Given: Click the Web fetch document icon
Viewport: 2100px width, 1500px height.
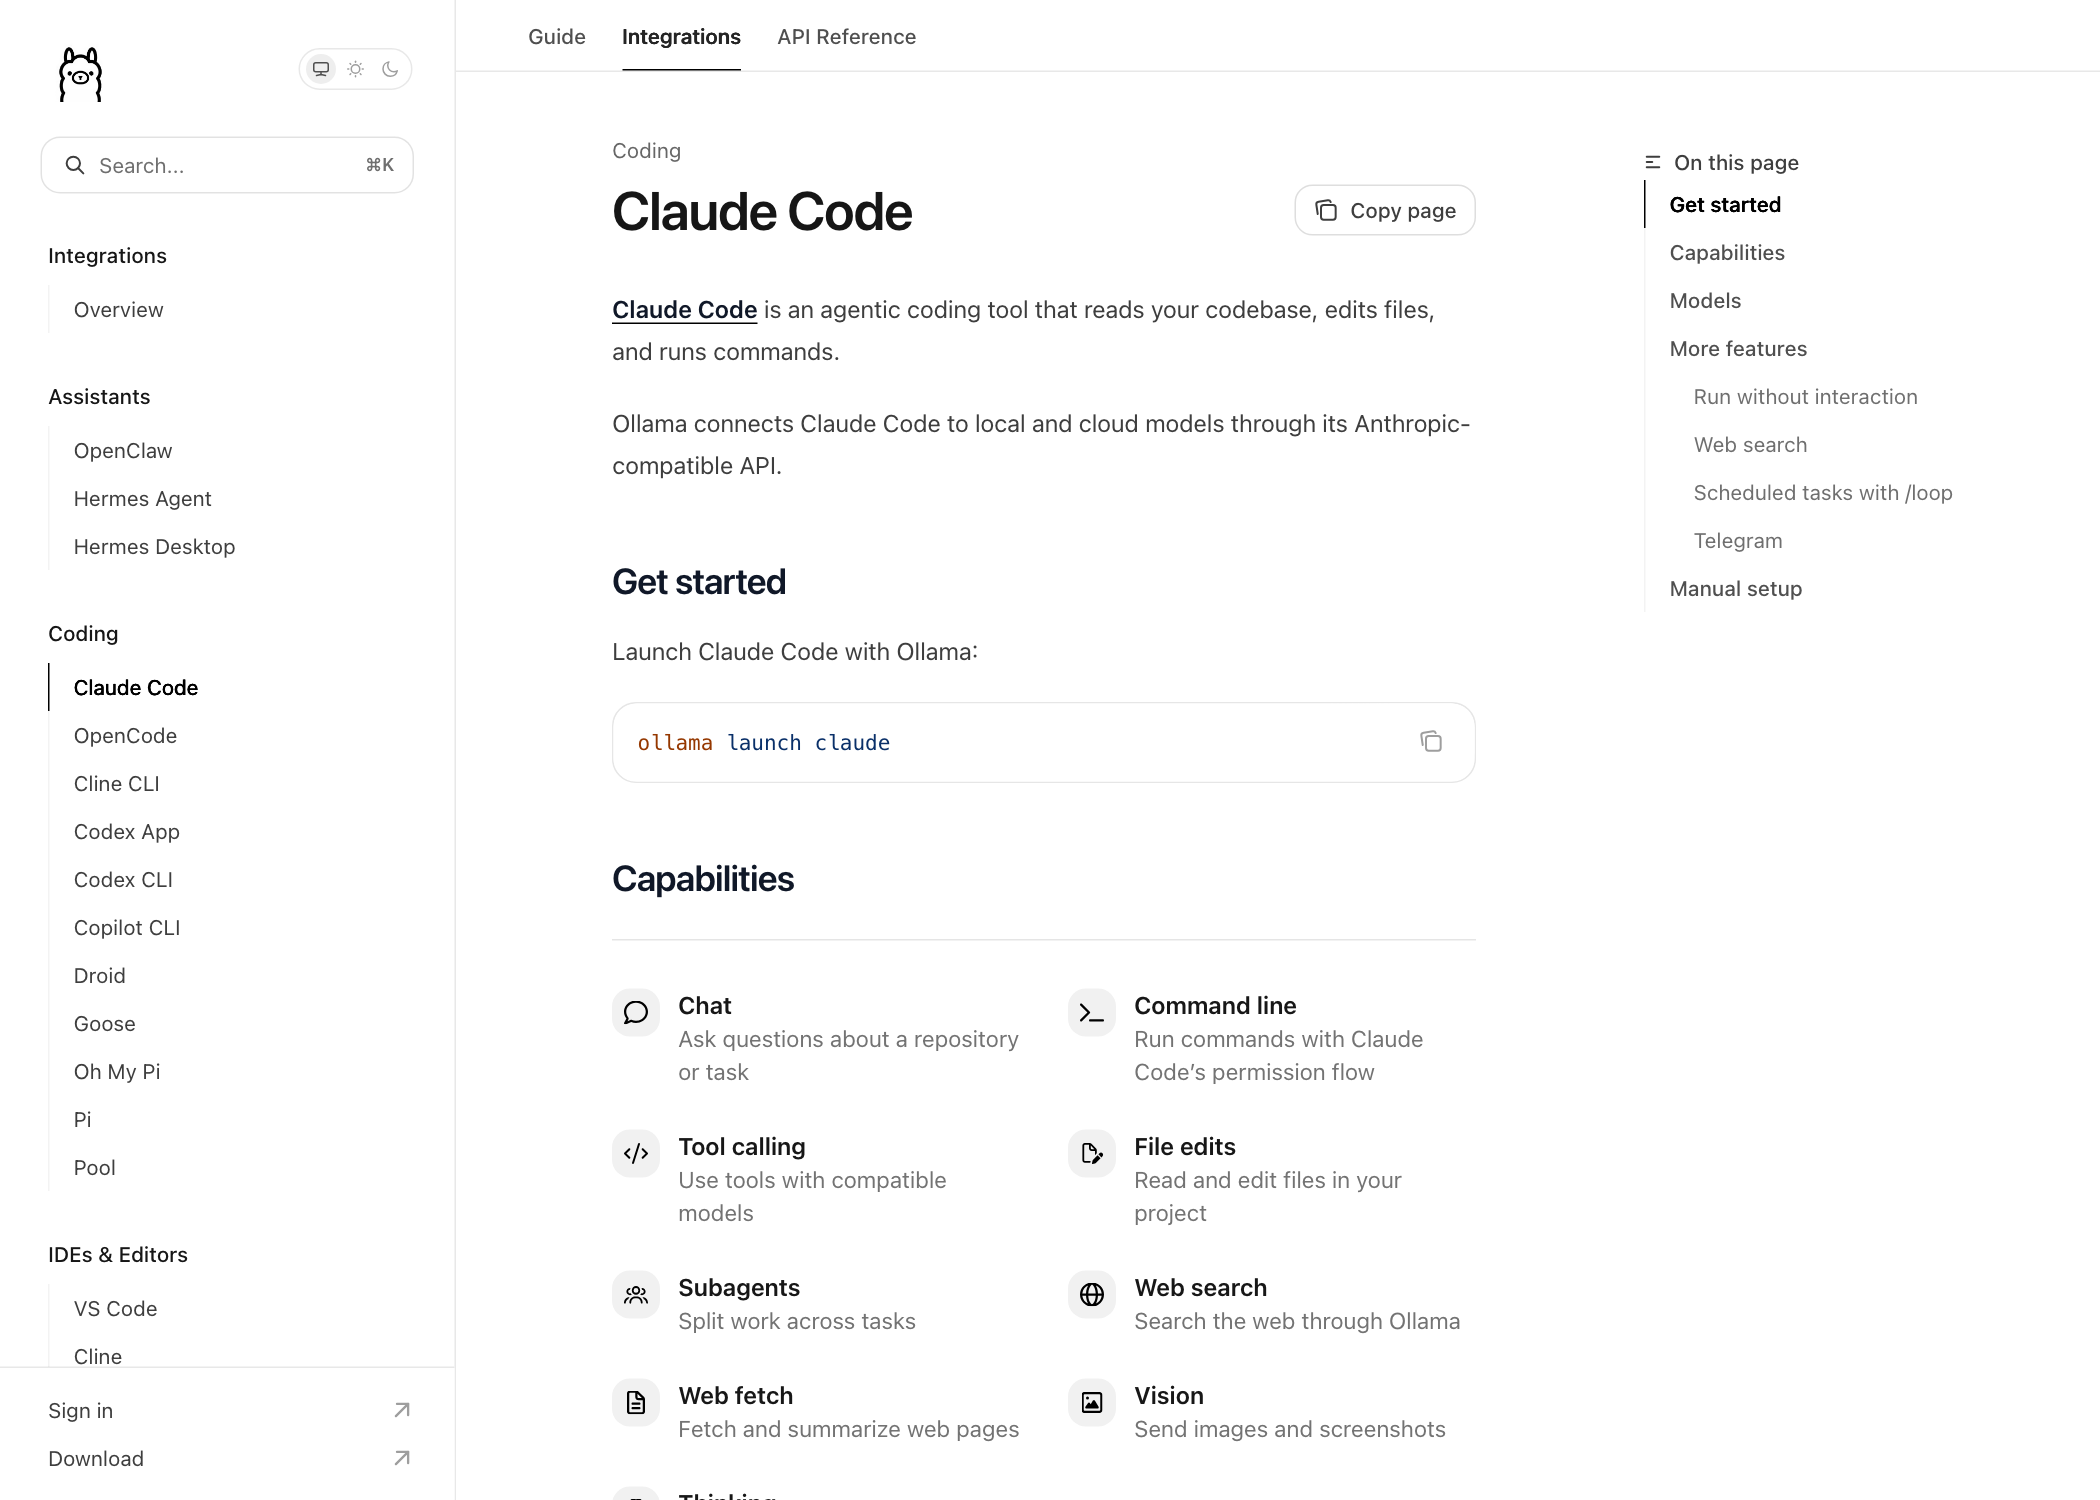Looking at the screenshot, I should click(x=636, y=1403).
